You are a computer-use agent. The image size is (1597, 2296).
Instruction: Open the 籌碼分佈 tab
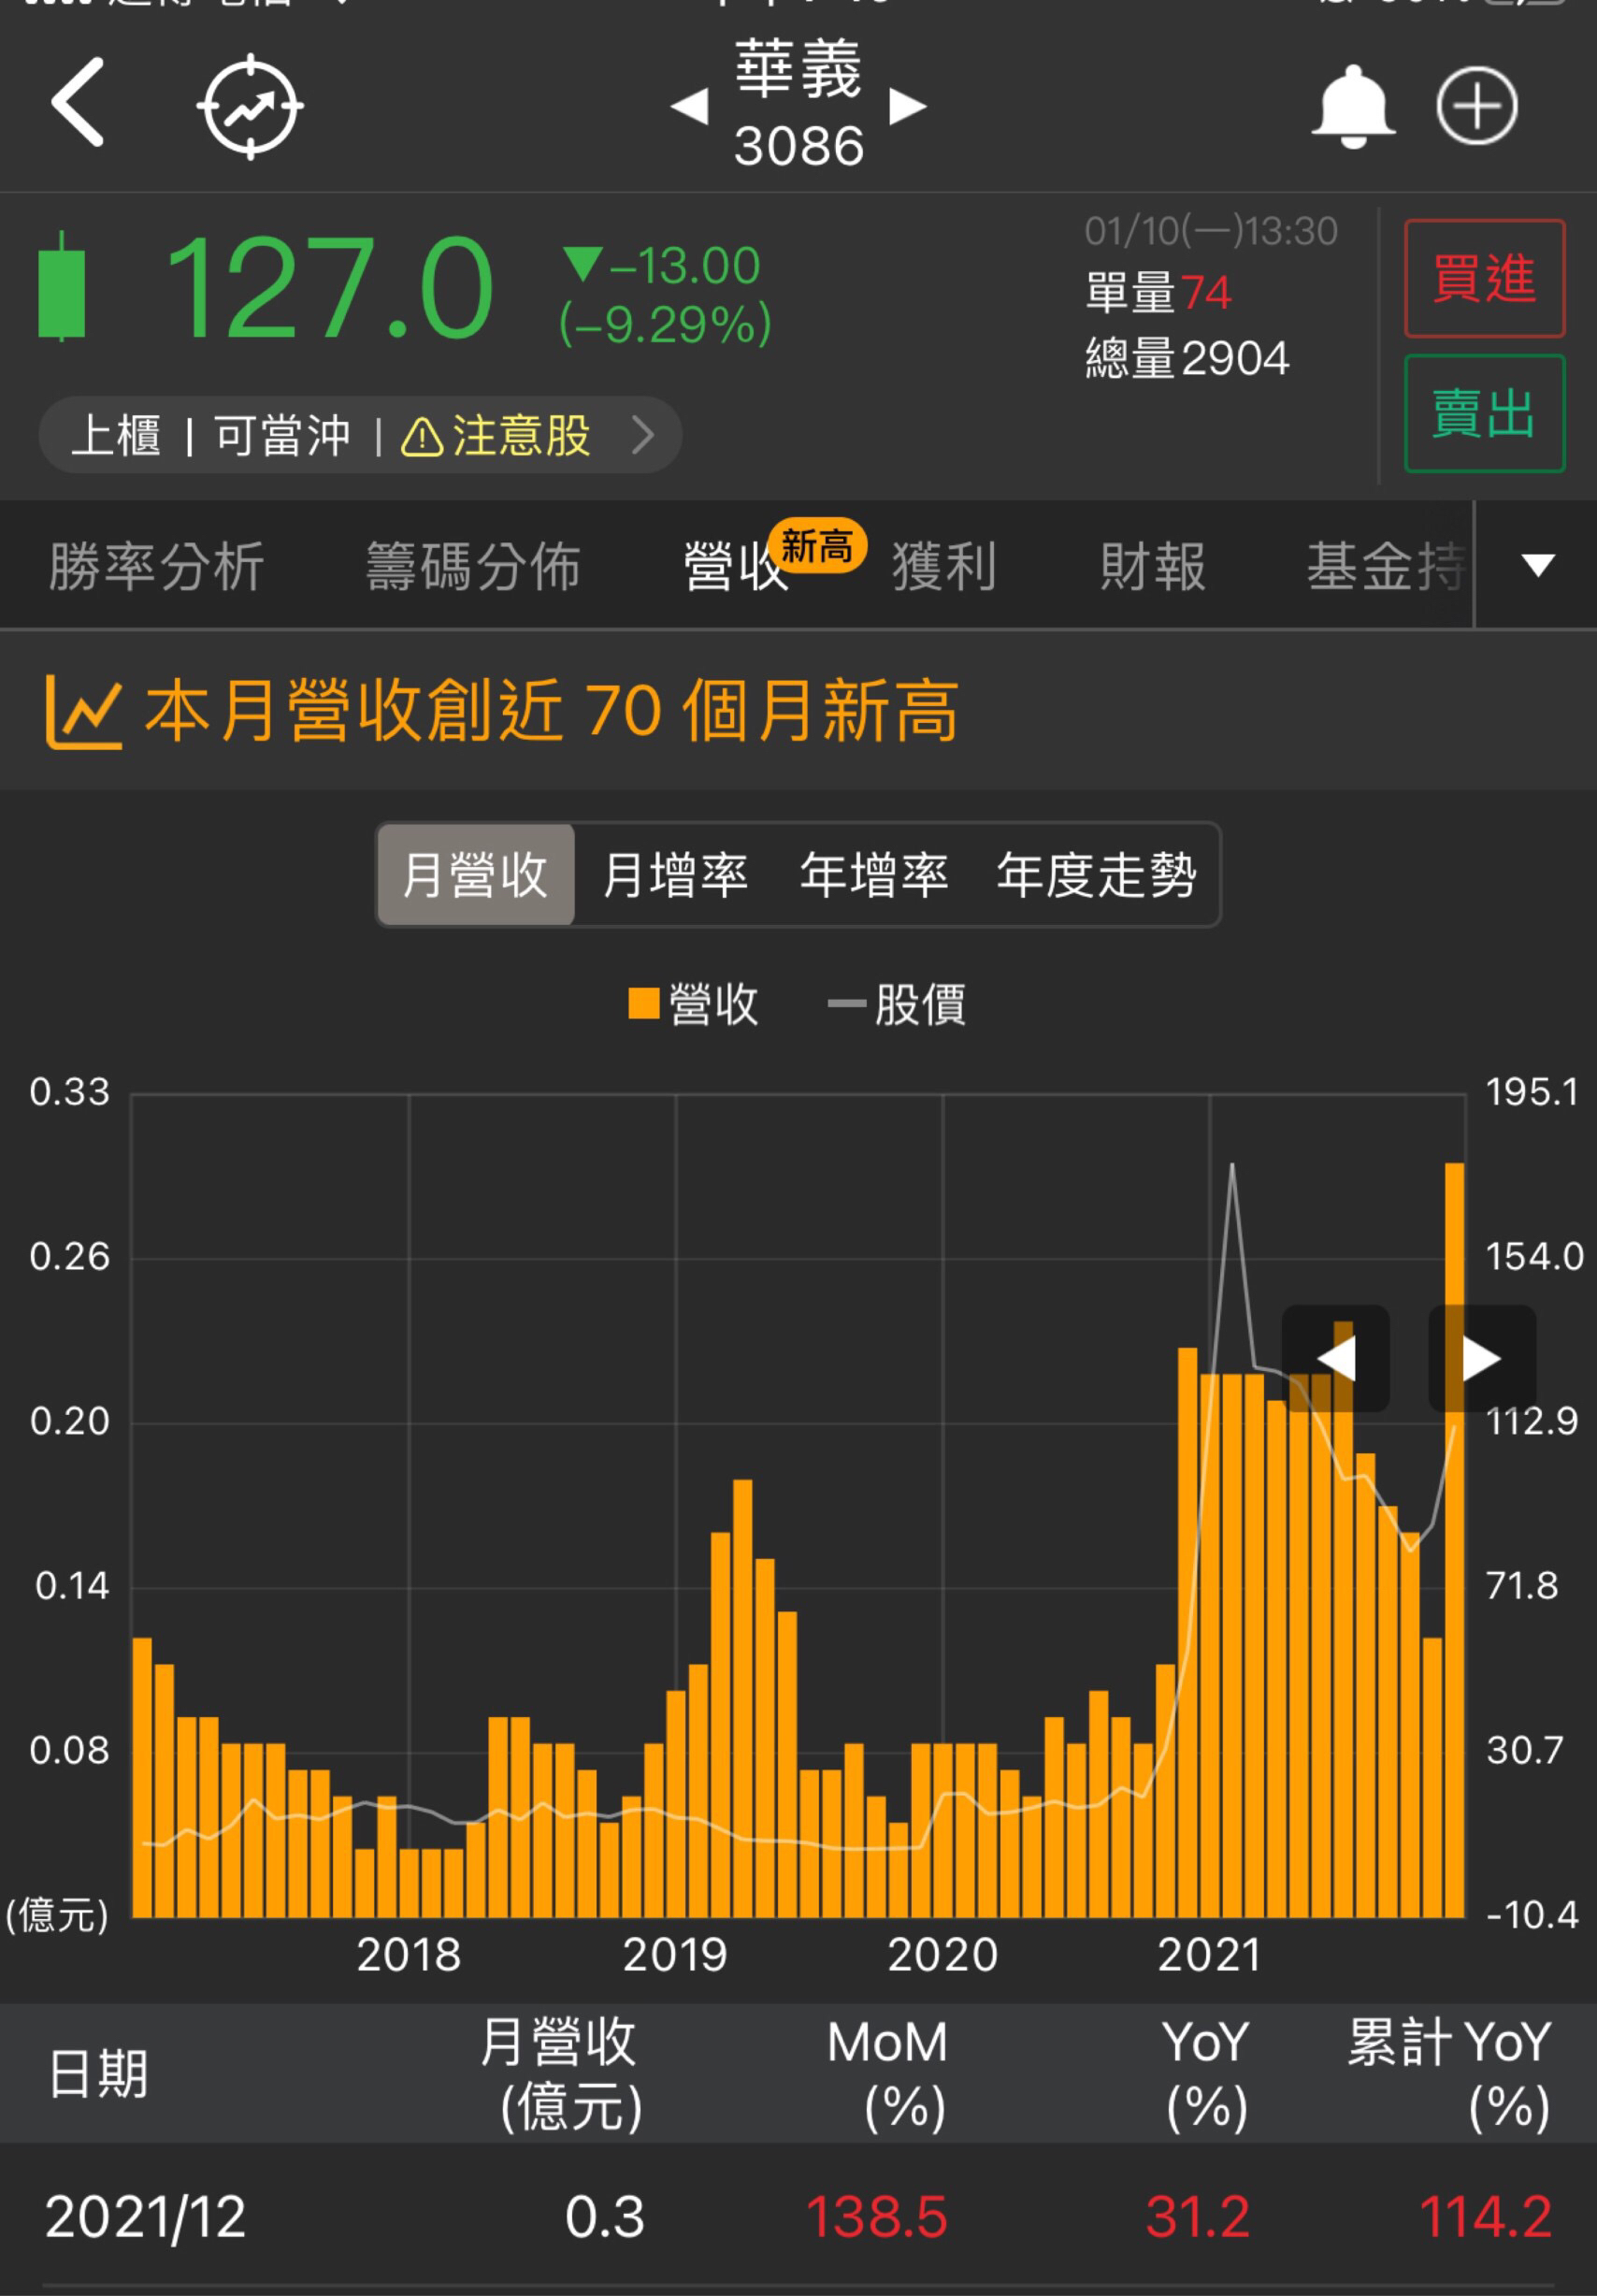(x=473, y=567)
